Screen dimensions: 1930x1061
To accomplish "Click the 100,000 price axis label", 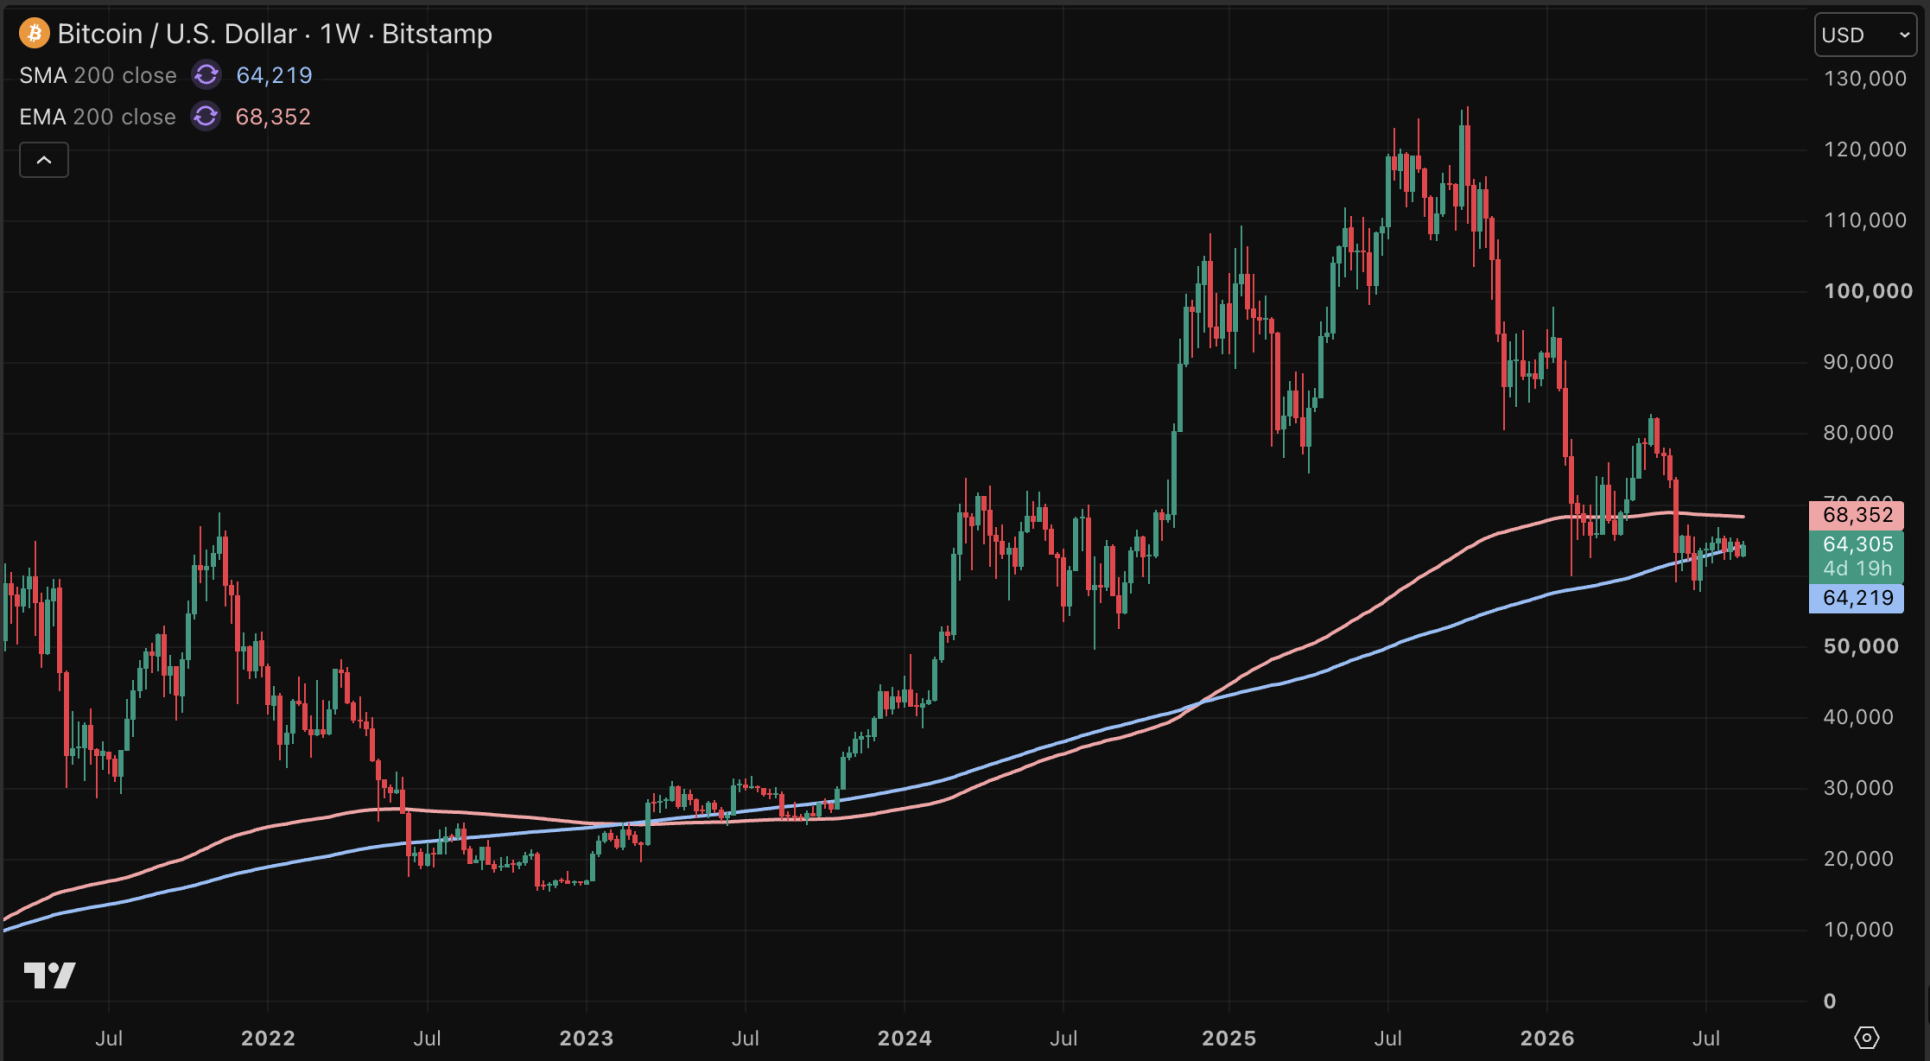I will tap(1868, 291).
